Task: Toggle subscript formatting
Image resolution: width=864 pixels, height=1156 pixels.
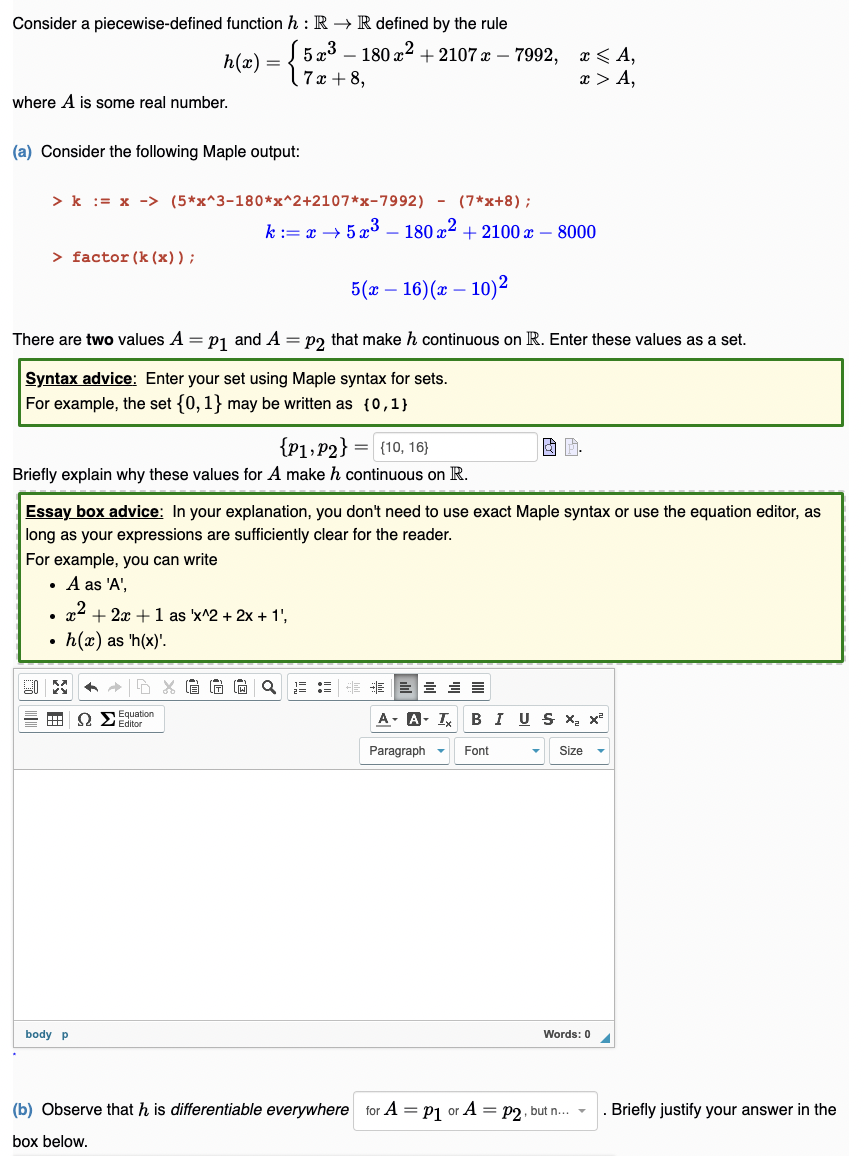Action: coord(571,719)
